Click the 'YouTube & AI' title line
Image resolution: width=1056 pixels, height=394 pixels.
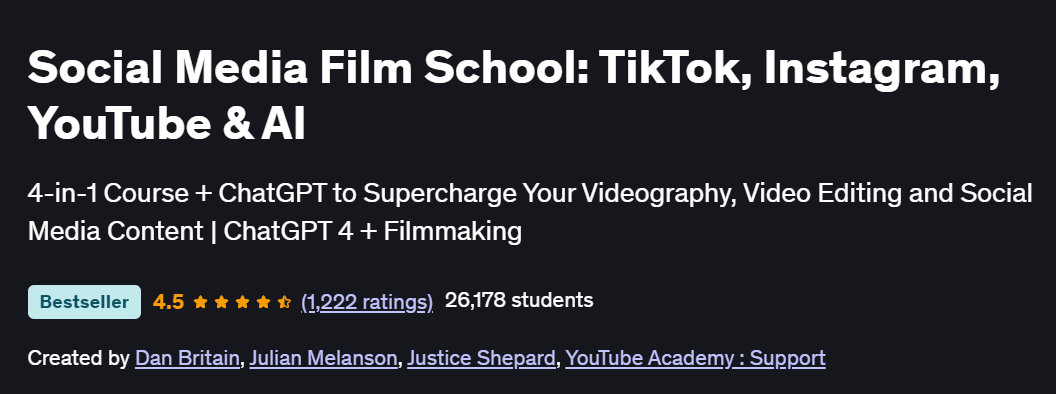click(x=166, y=125)
